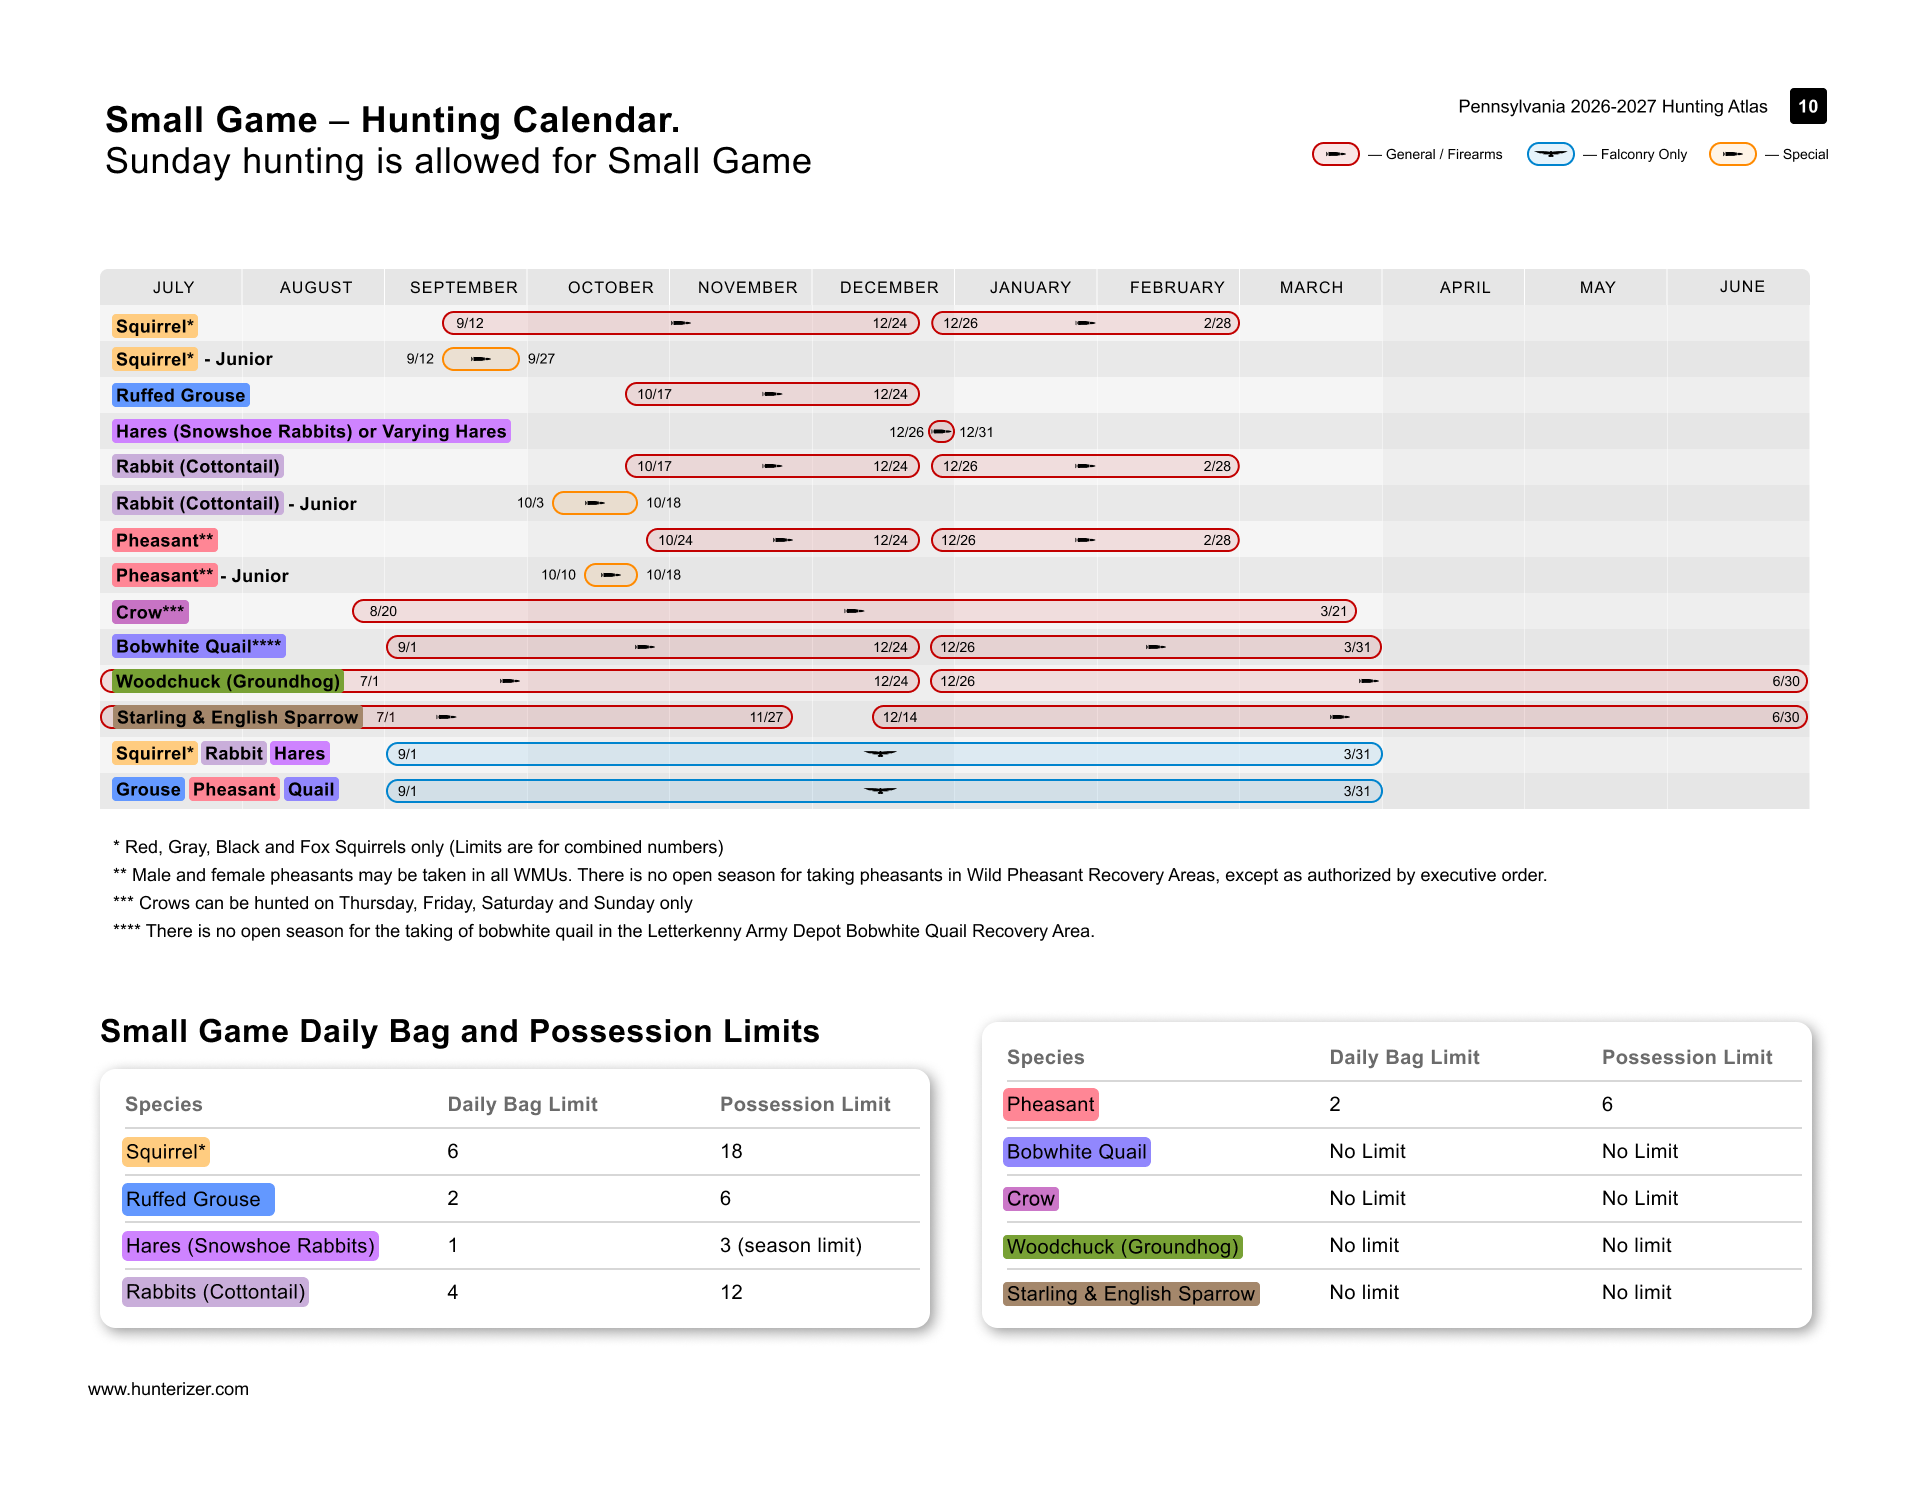Click the Hares (Snowshoe Rabbits) limits tag
The width and height of the screenshot is (1920, 1486).
[250, 1246]
